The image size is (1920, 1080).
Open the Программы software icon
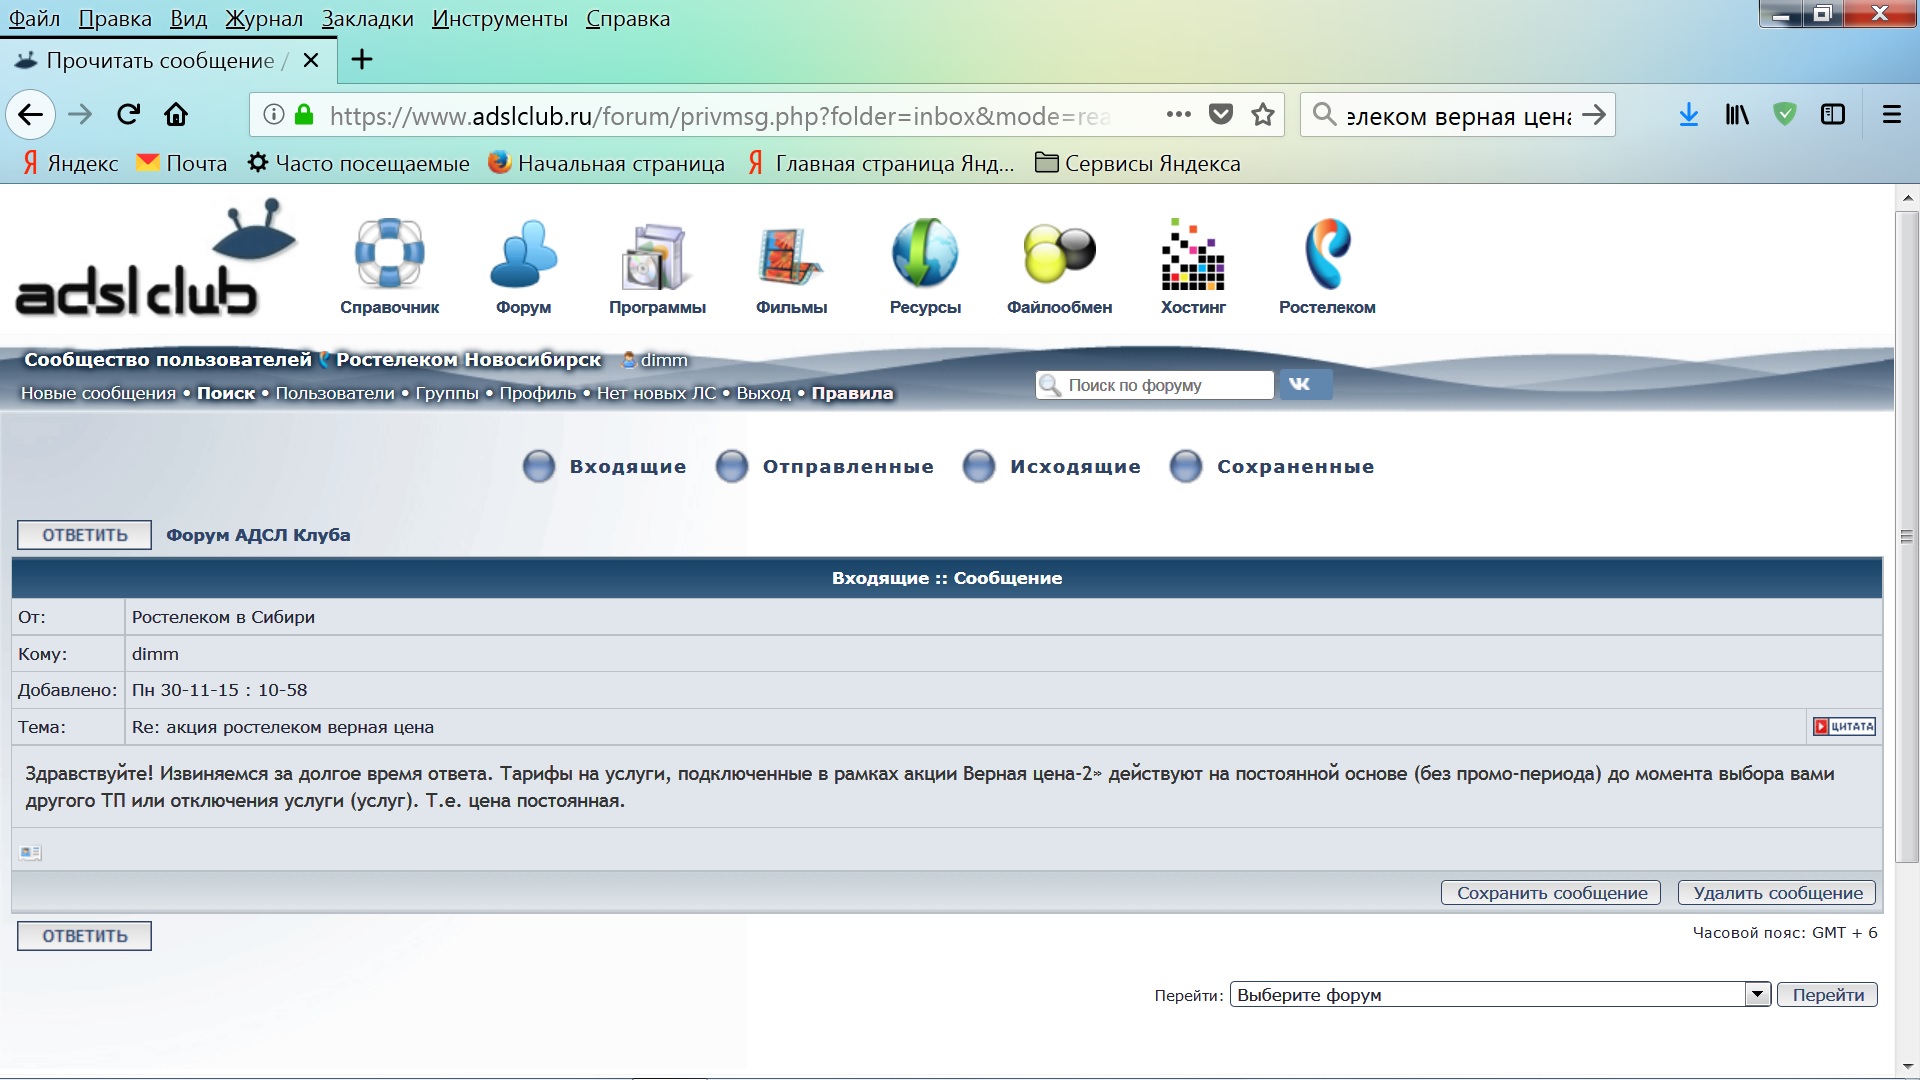[x=656, y=256]
